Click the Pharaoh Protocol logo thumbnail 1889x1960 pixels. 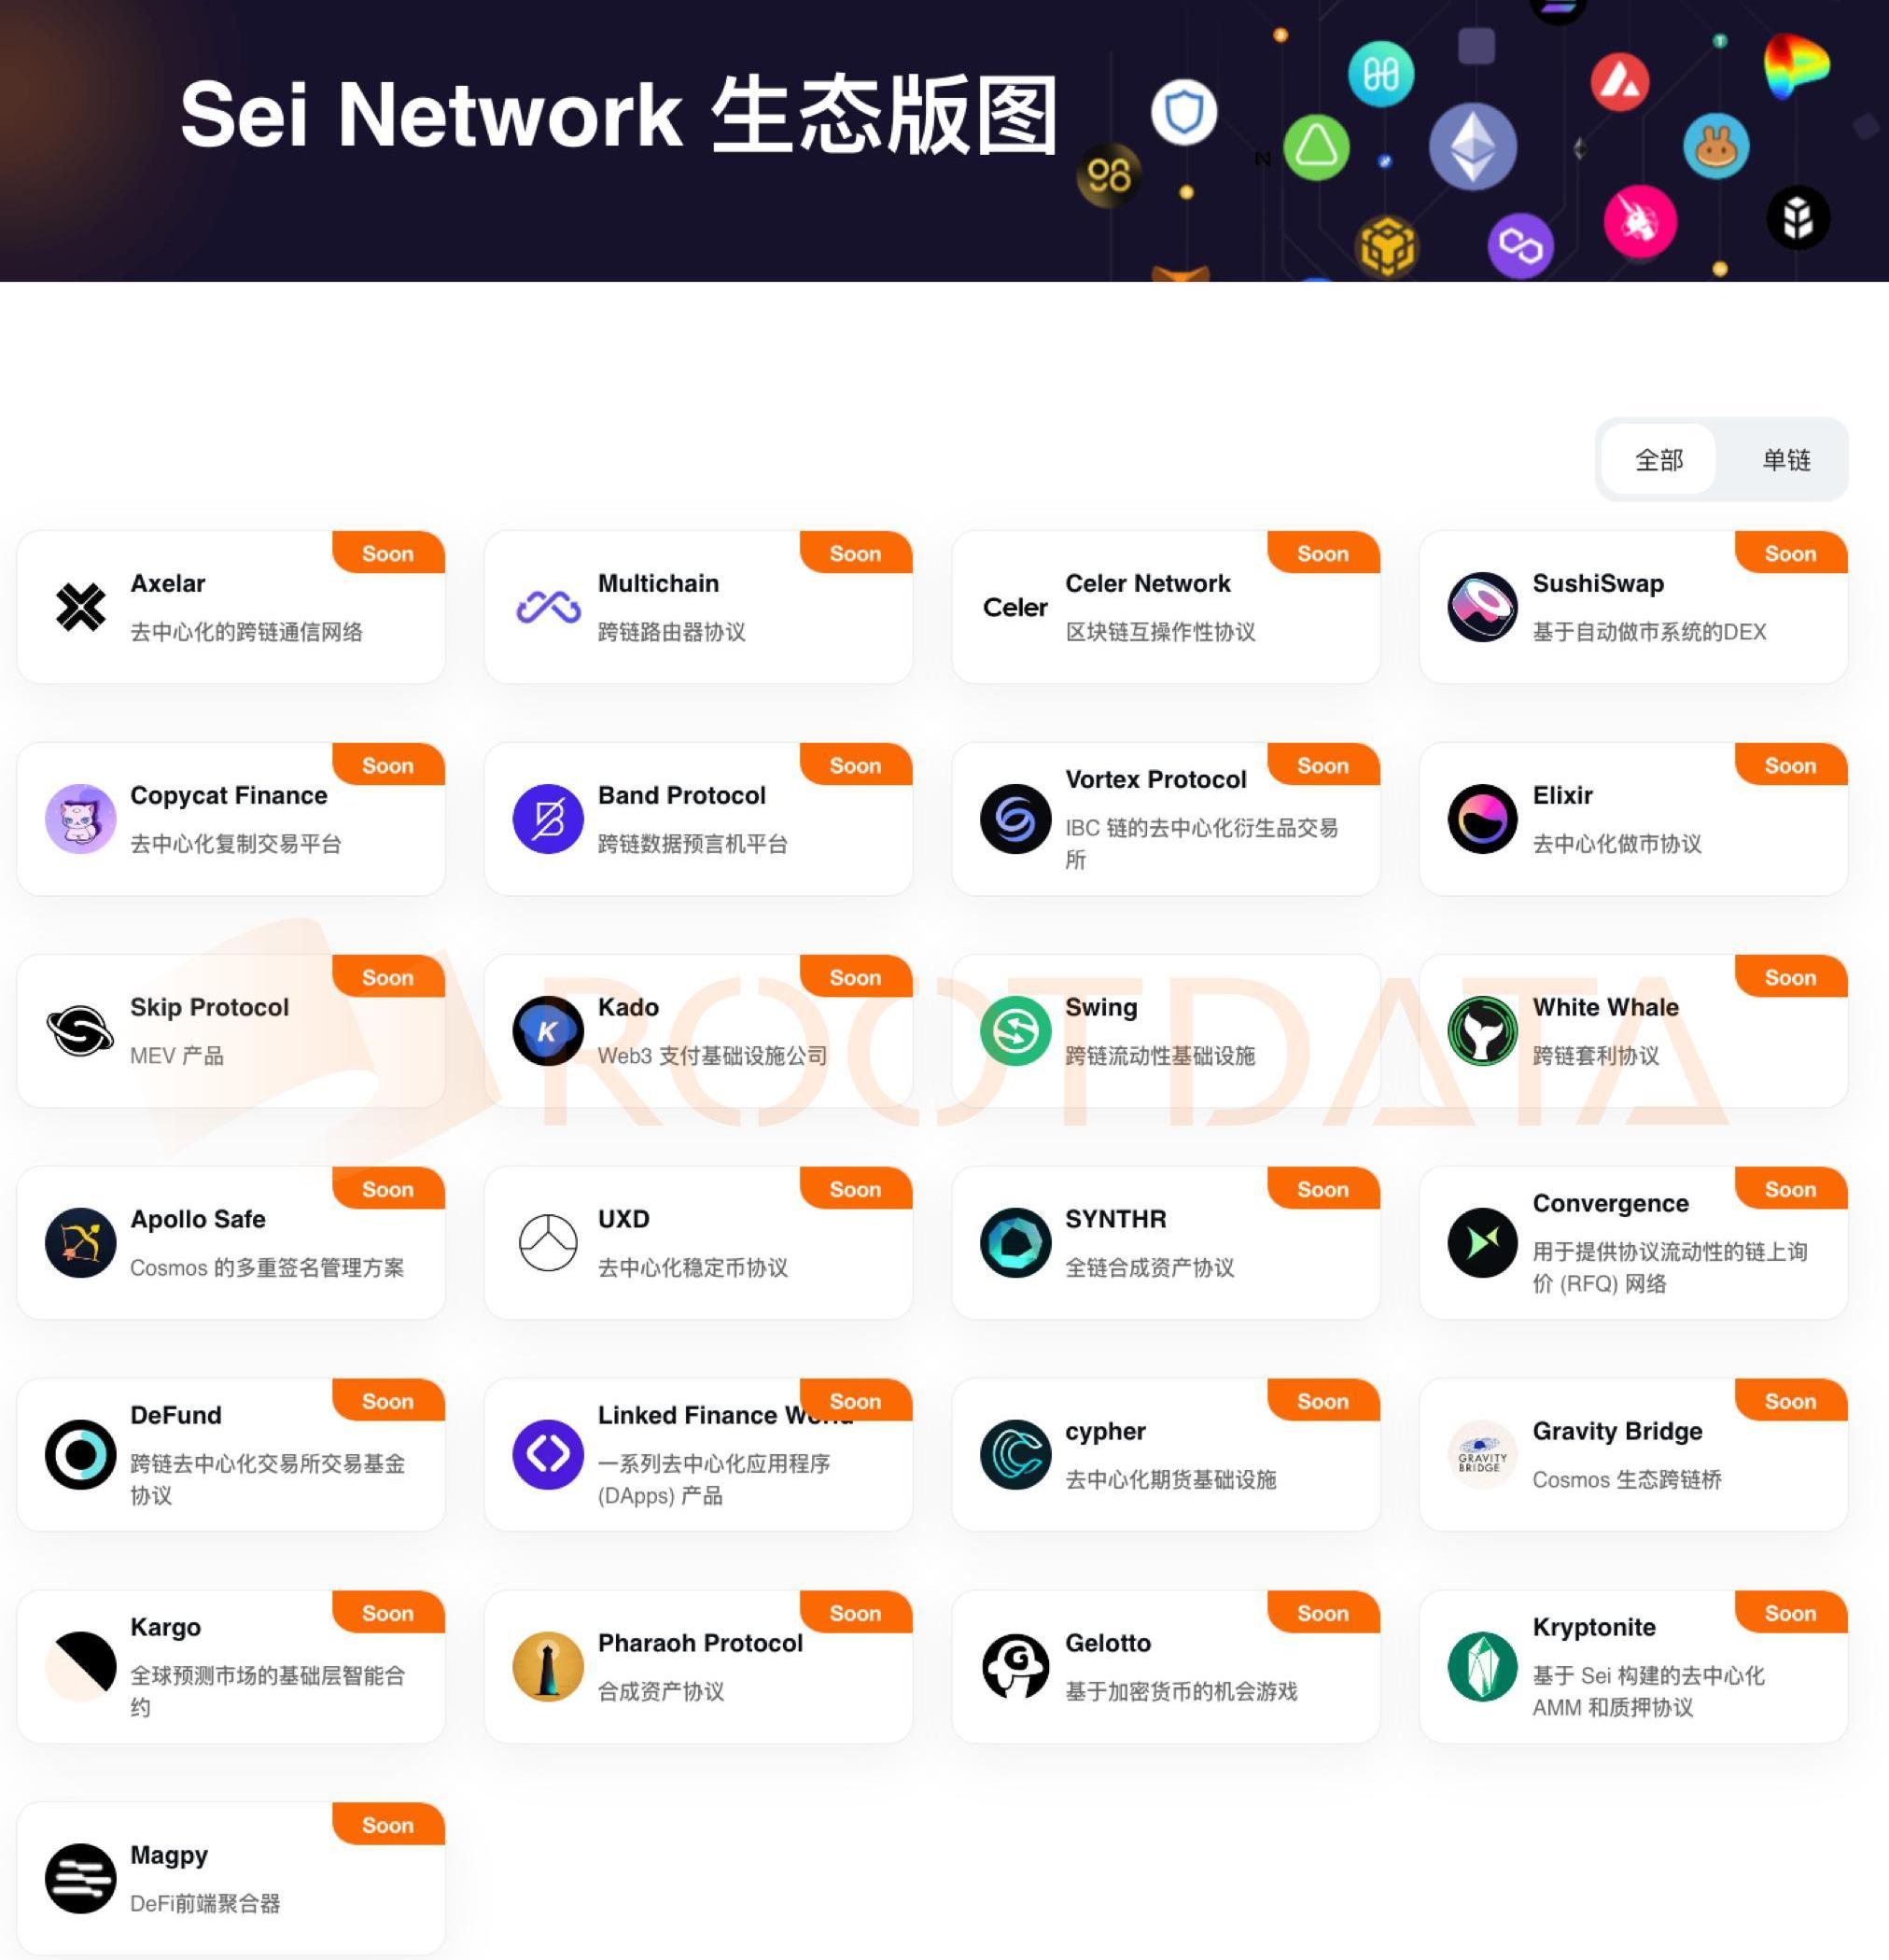tap(548, 1667)
